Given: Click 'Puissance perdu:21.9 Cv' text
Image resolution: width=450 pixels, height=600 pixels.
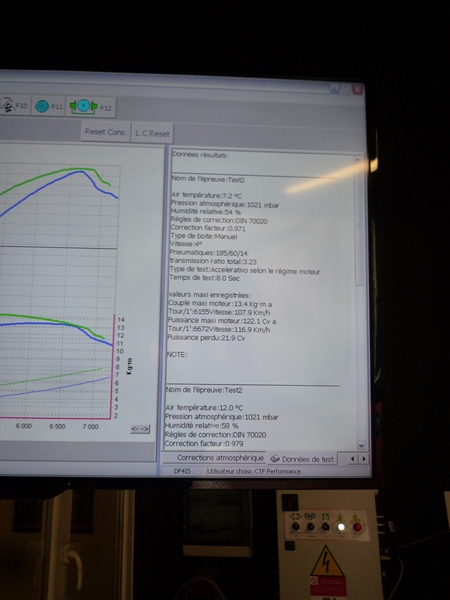Looking at the screenshot, I should click(206, 338).
